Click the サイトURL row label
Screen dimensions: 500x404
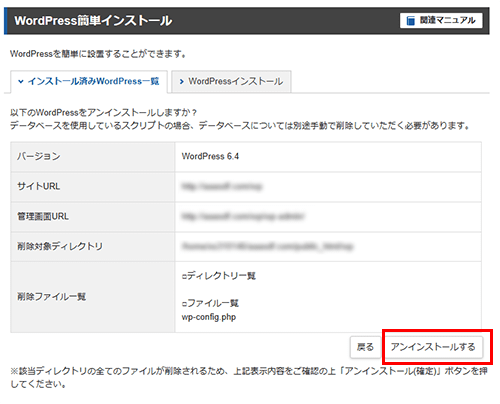[x=39, y=186]
